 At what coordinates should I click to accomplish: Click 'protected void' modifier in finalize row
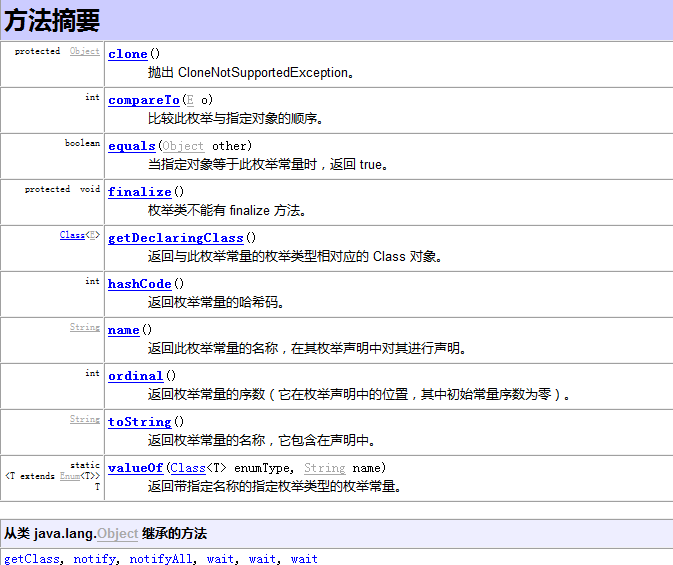click(62, 189)
